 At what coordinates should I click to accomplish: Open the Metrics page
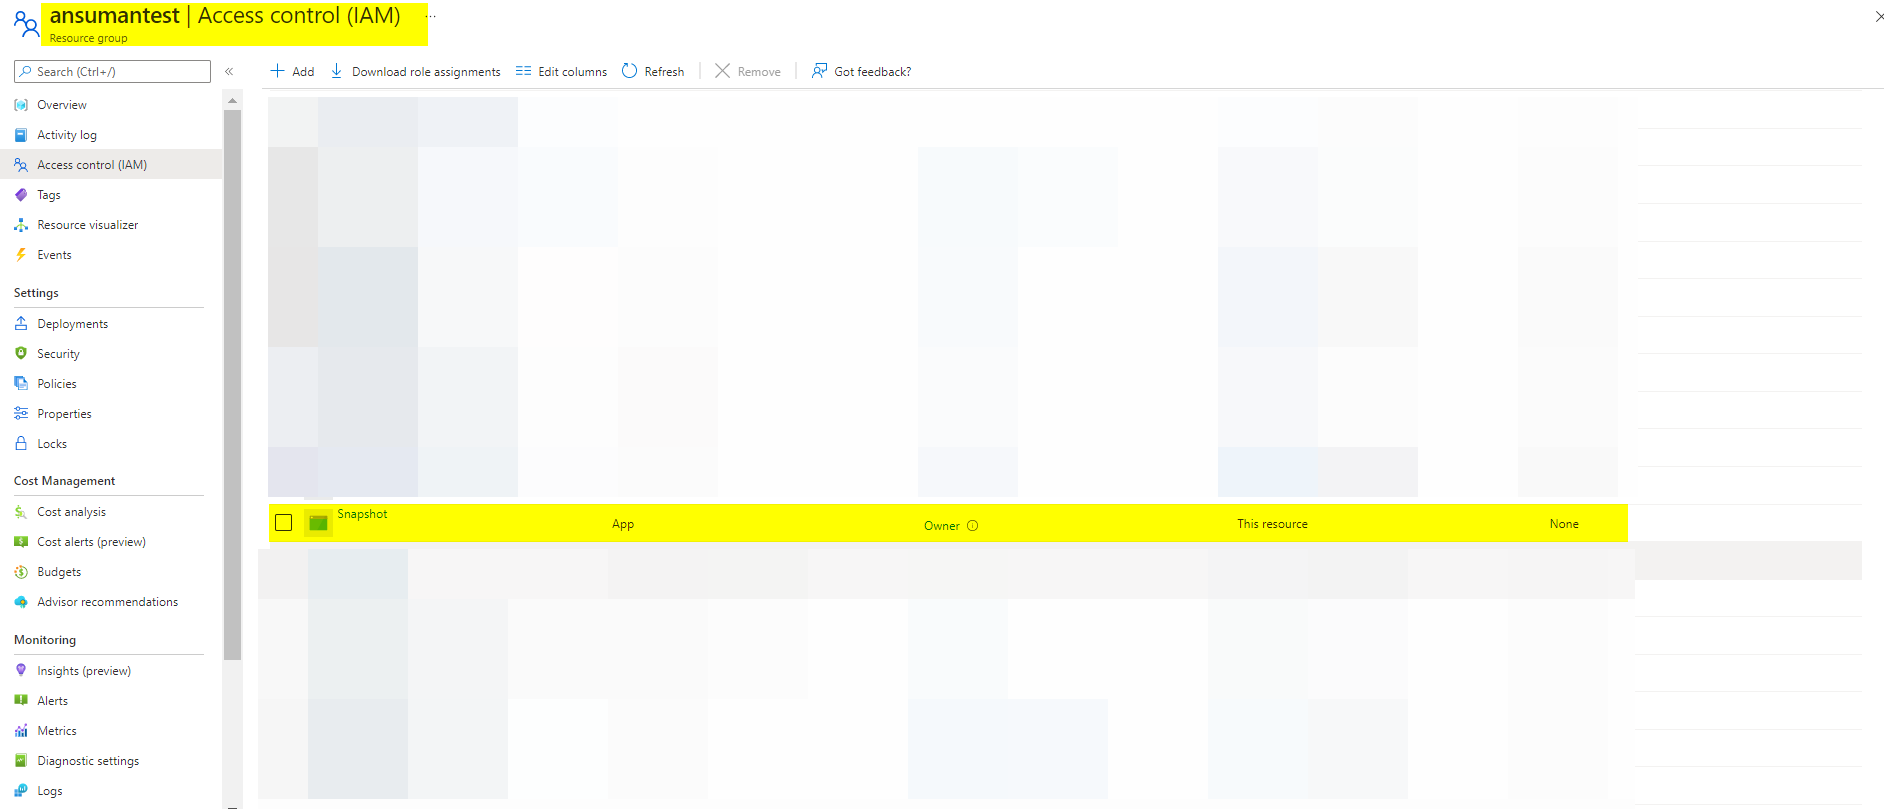point(57,731)
